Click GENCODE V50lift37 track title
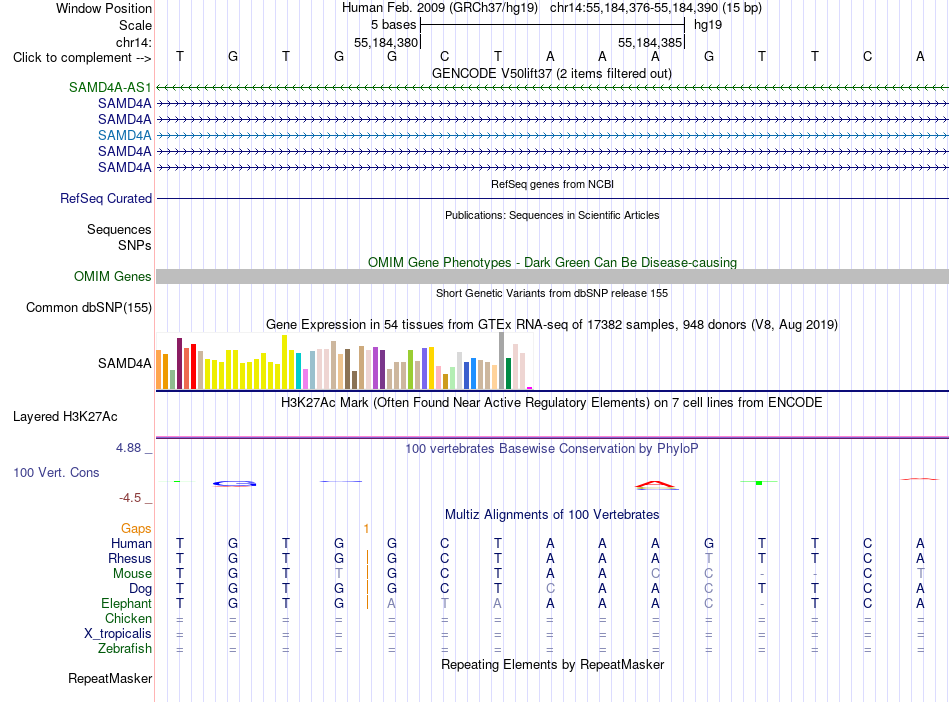 [x=552, y=73]
